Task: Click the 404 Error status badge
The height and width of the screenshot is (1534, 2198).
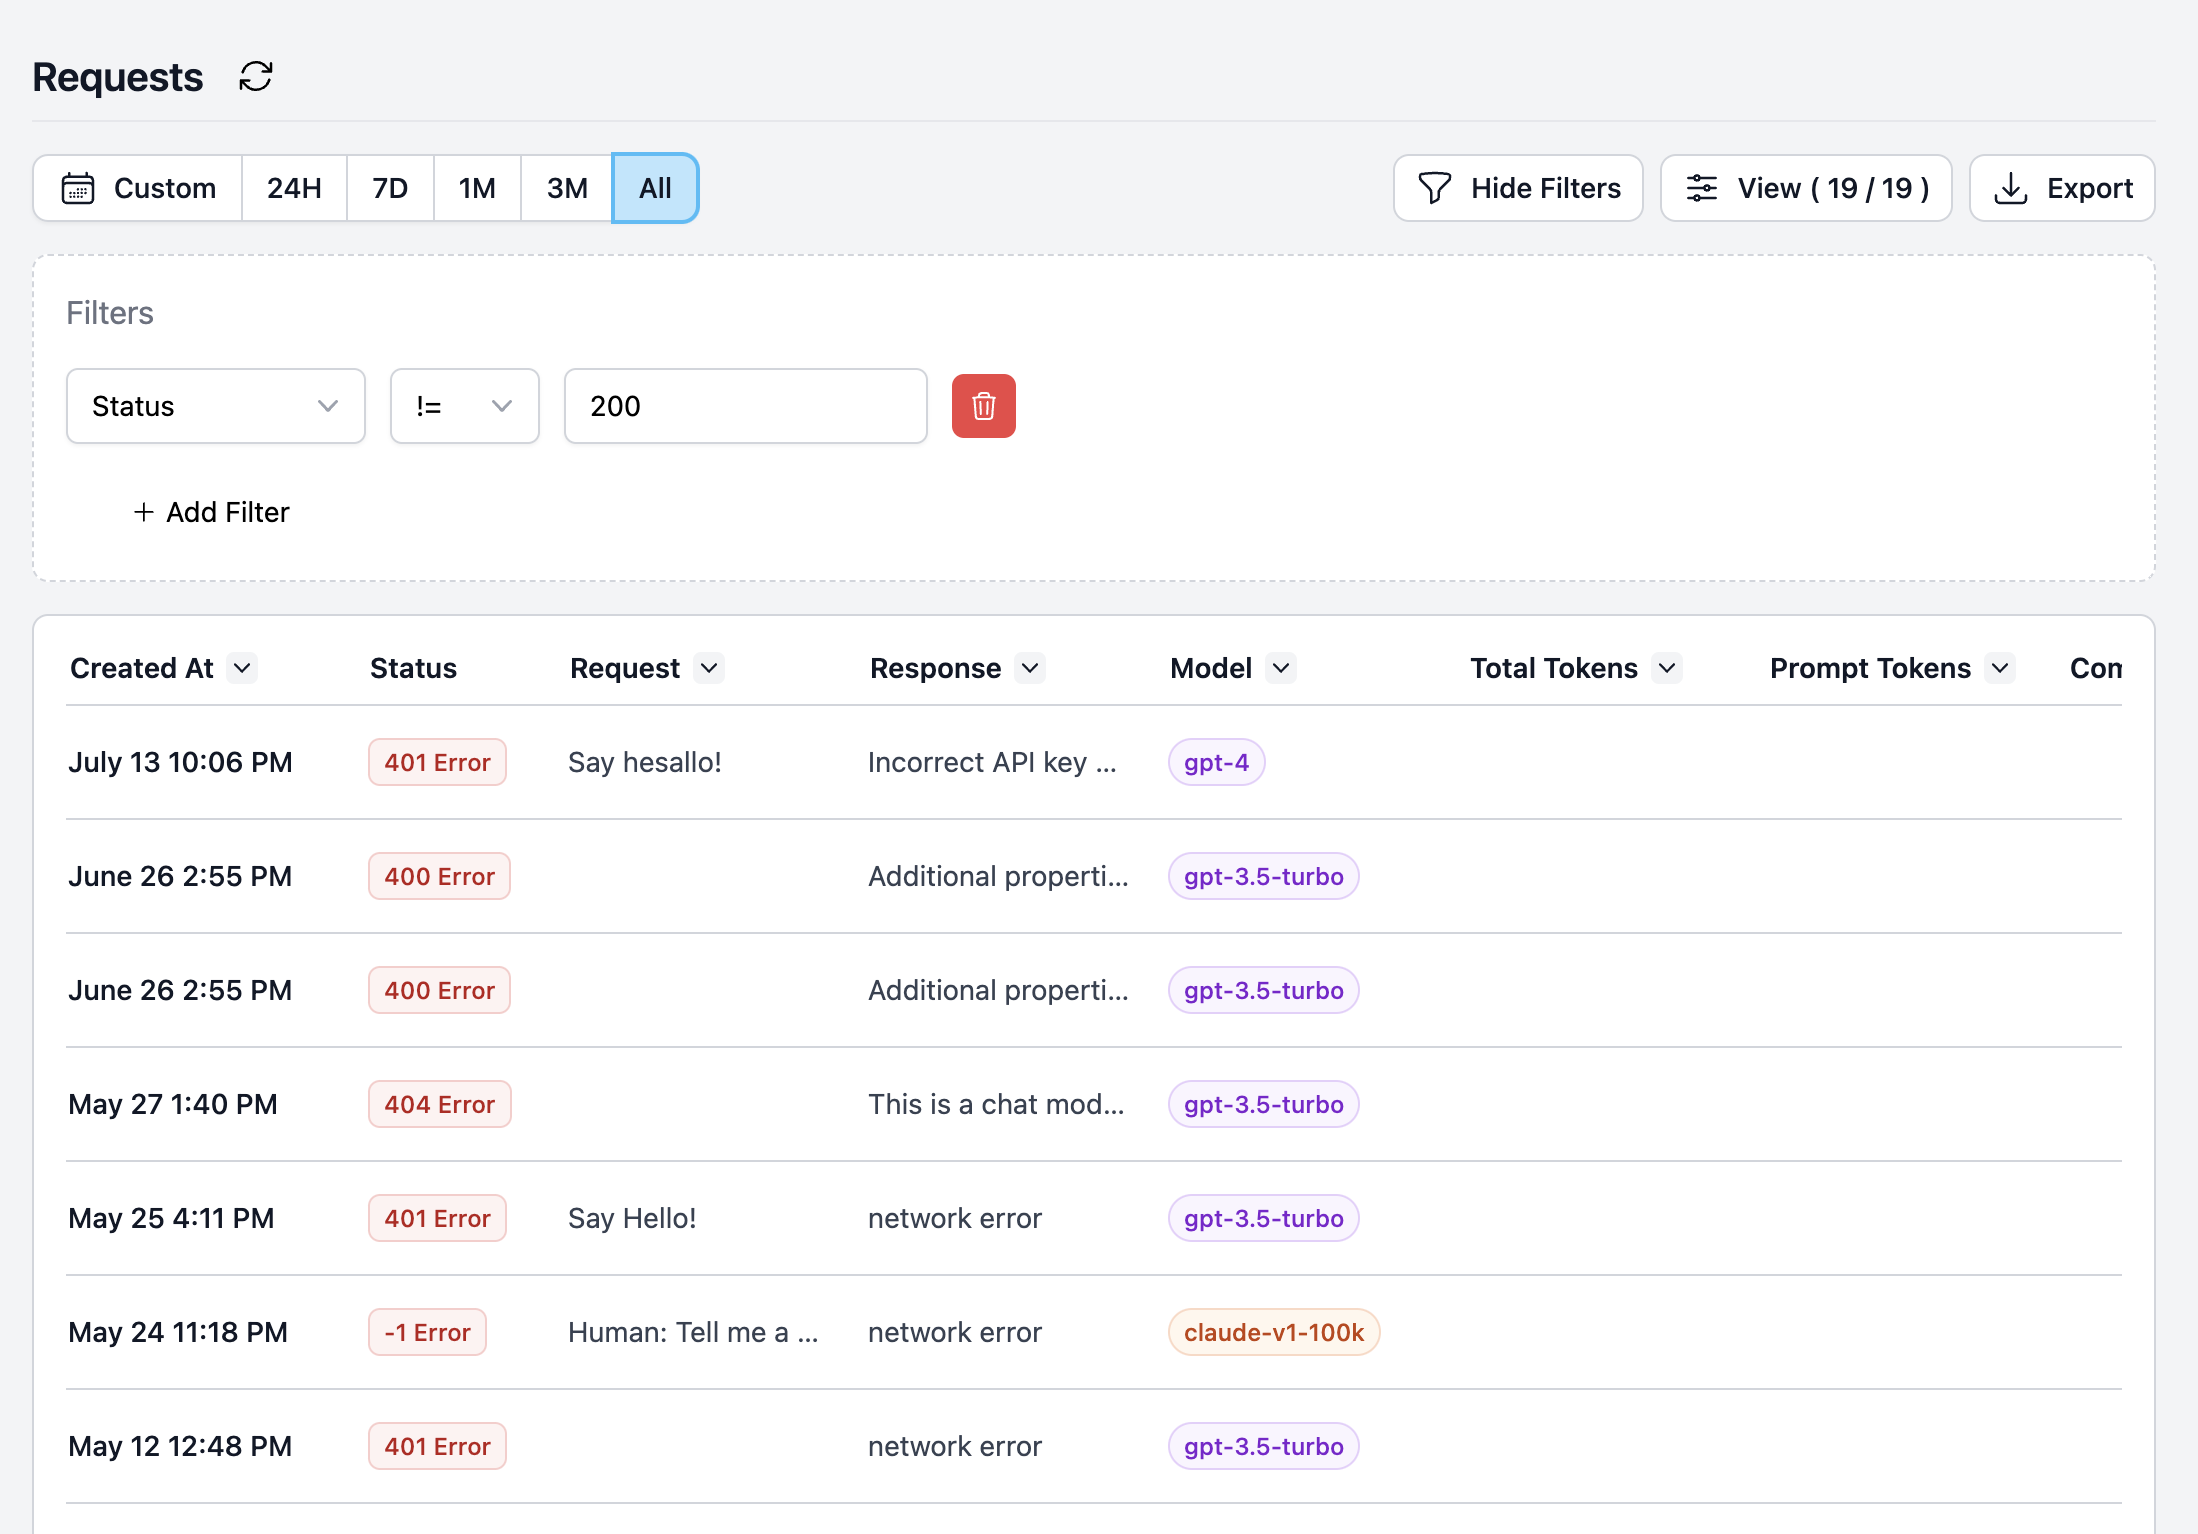Action: click(439, 1104)
